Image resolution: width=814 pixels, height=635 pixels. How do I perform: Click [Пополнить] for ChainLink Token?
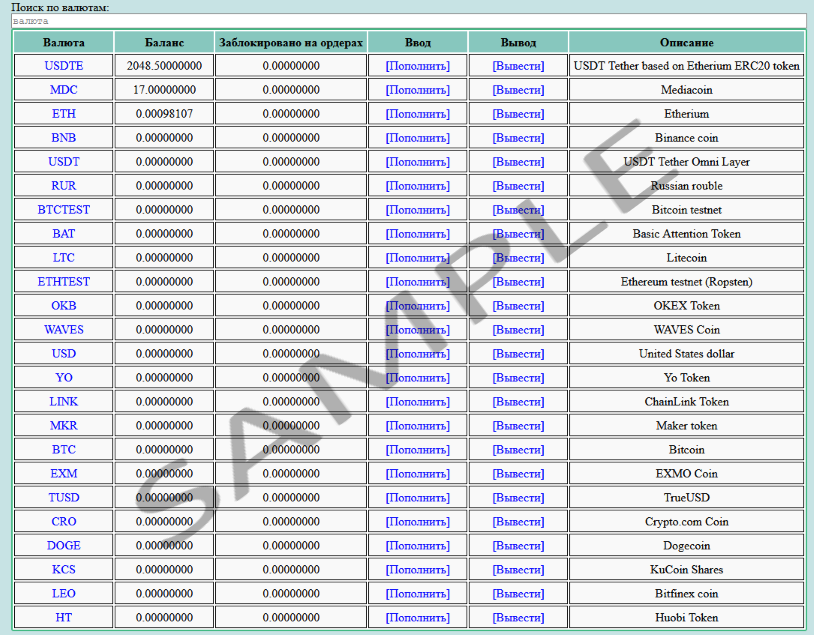pos(417,401)
